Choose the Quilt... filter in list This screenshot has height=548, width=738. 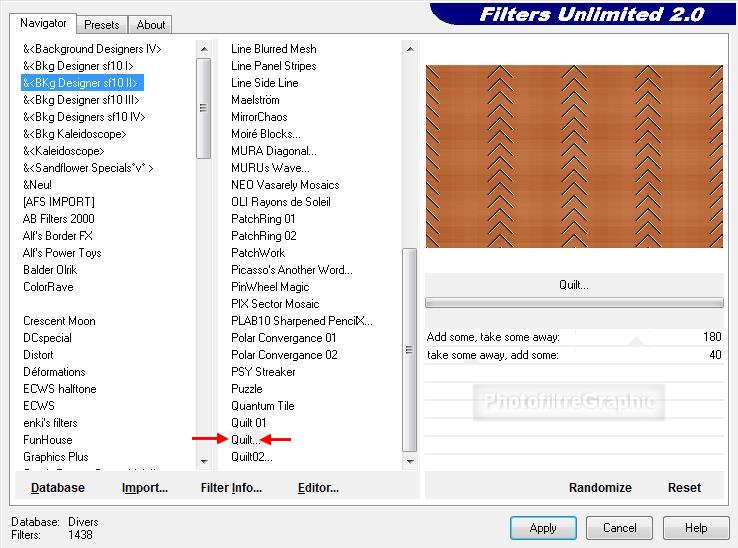coord(245,440)
